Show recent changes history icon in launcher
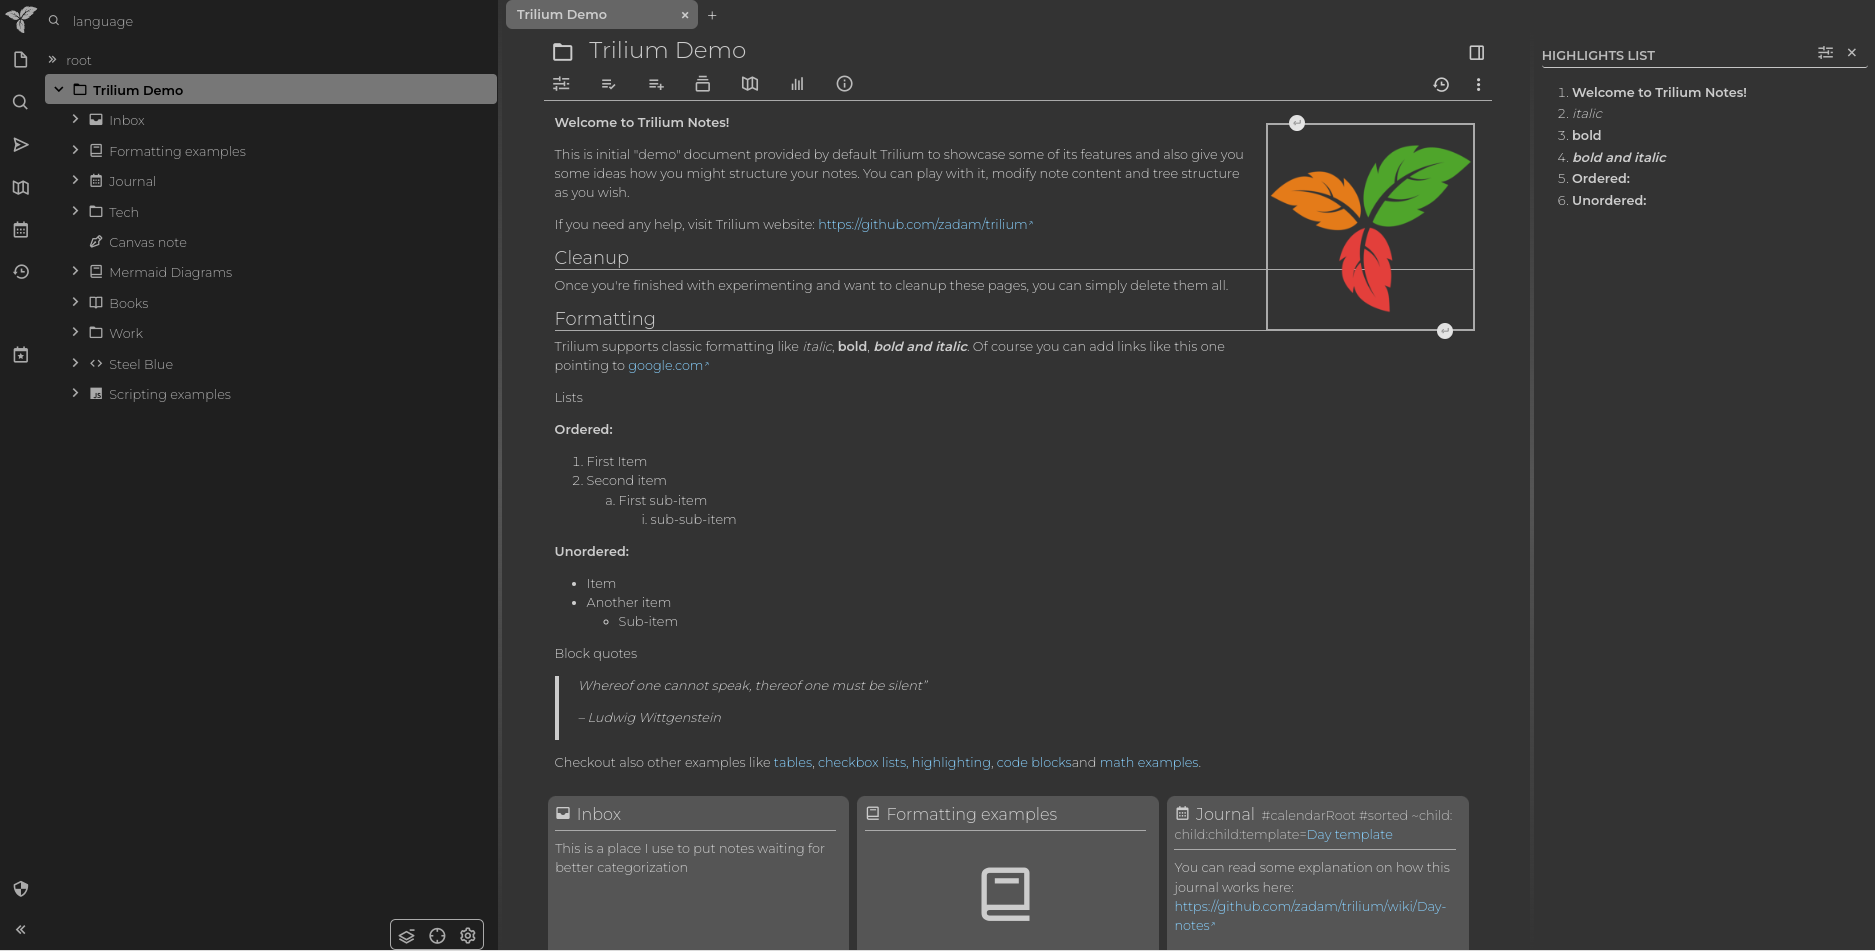1875x951 pixels. click(20, 272)
